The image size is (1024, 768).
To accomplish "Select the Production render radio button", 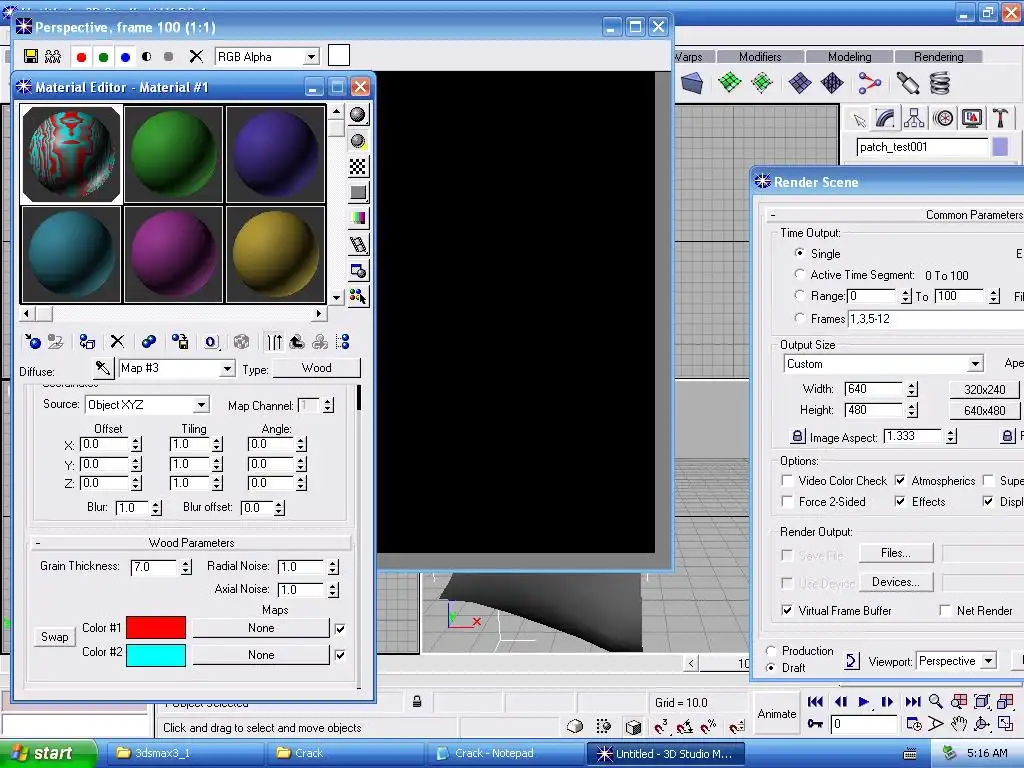I will [771, 650].
